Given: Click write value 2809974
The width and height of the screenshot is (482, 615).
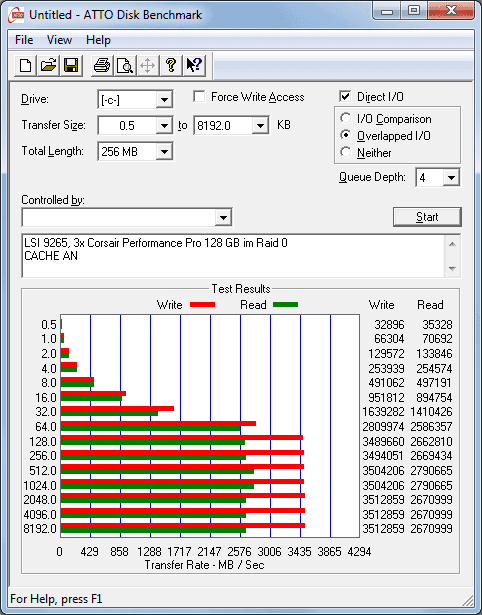Looking at the screenshot, I should point(383,427).
